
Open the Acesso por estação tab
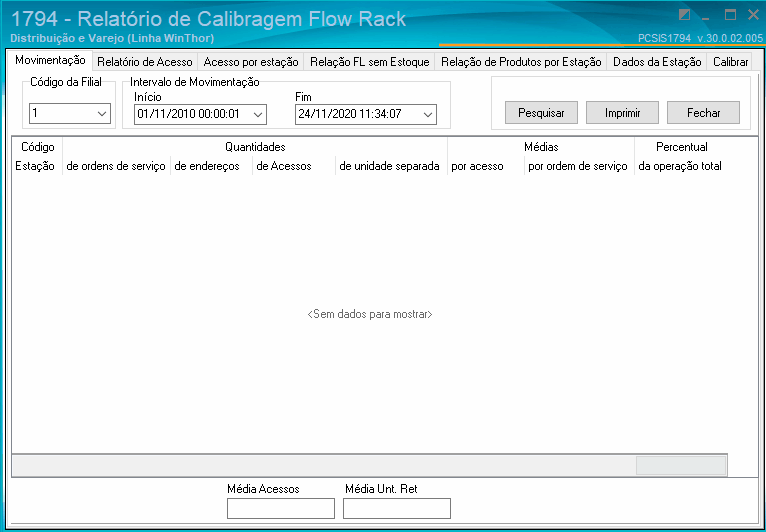point(251,62)
